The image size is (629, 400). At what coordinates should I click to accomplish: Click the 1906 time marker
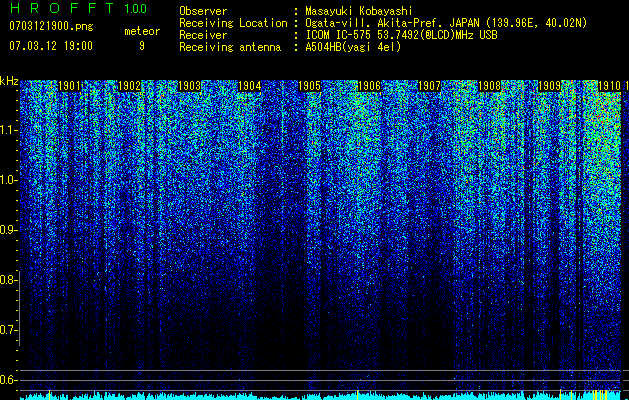369,86
